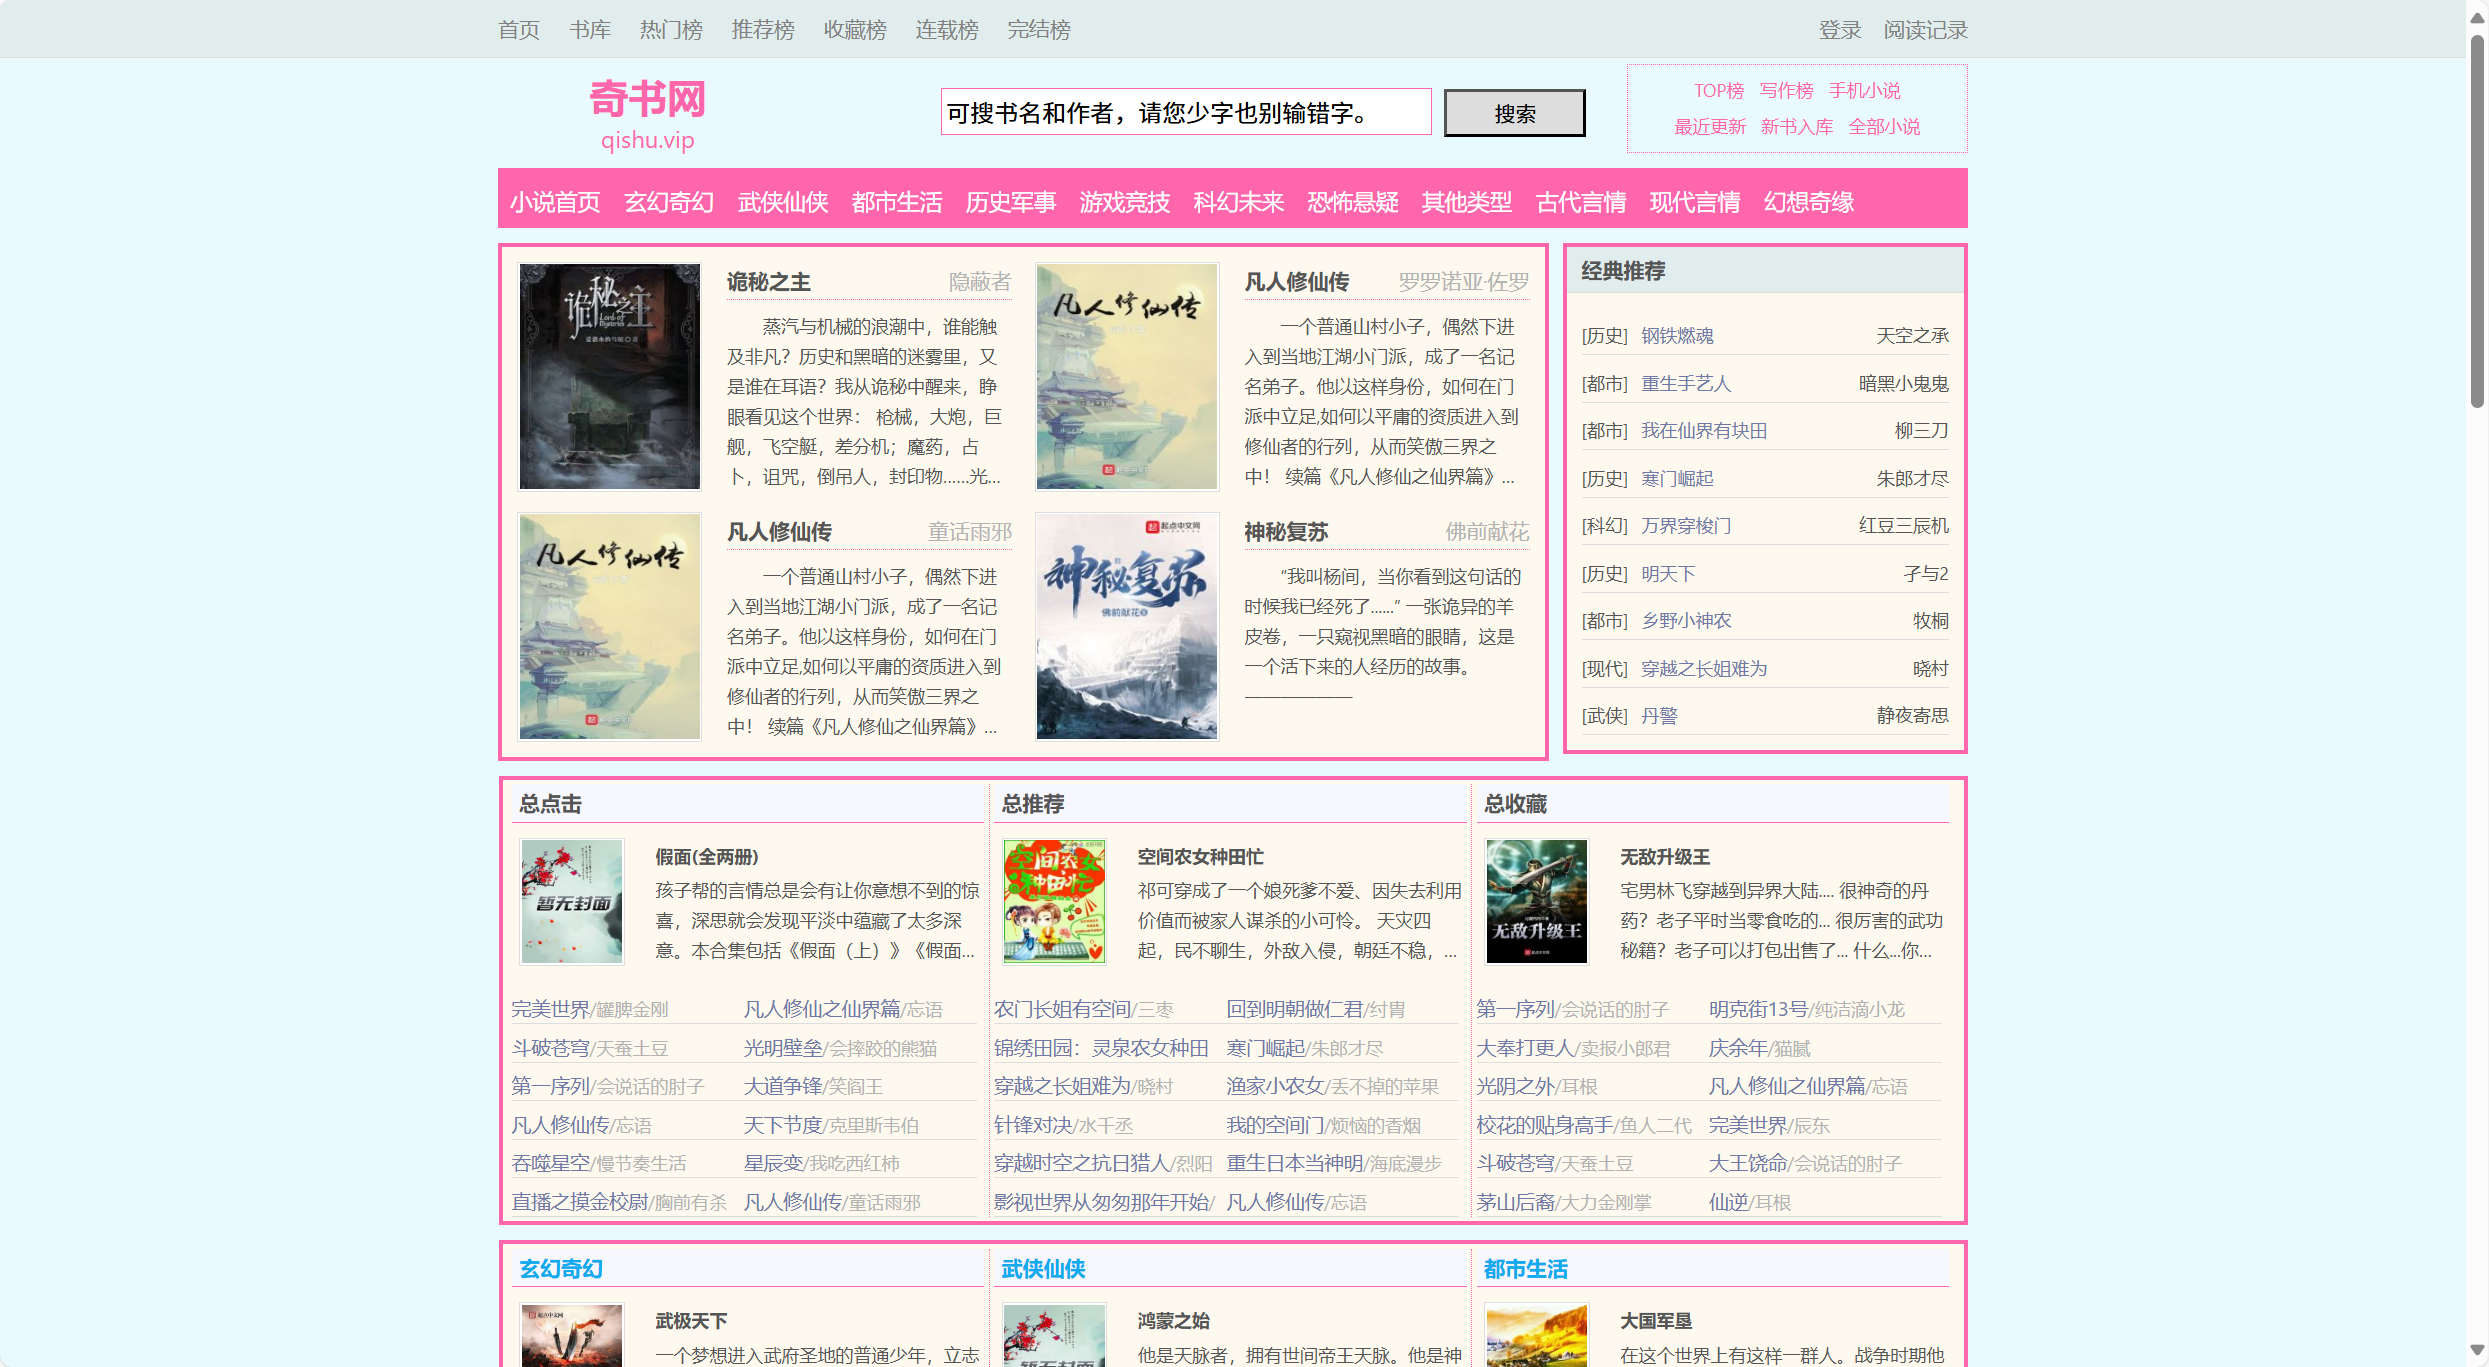Click the 搜索 search button

(x=1515, y=113)
